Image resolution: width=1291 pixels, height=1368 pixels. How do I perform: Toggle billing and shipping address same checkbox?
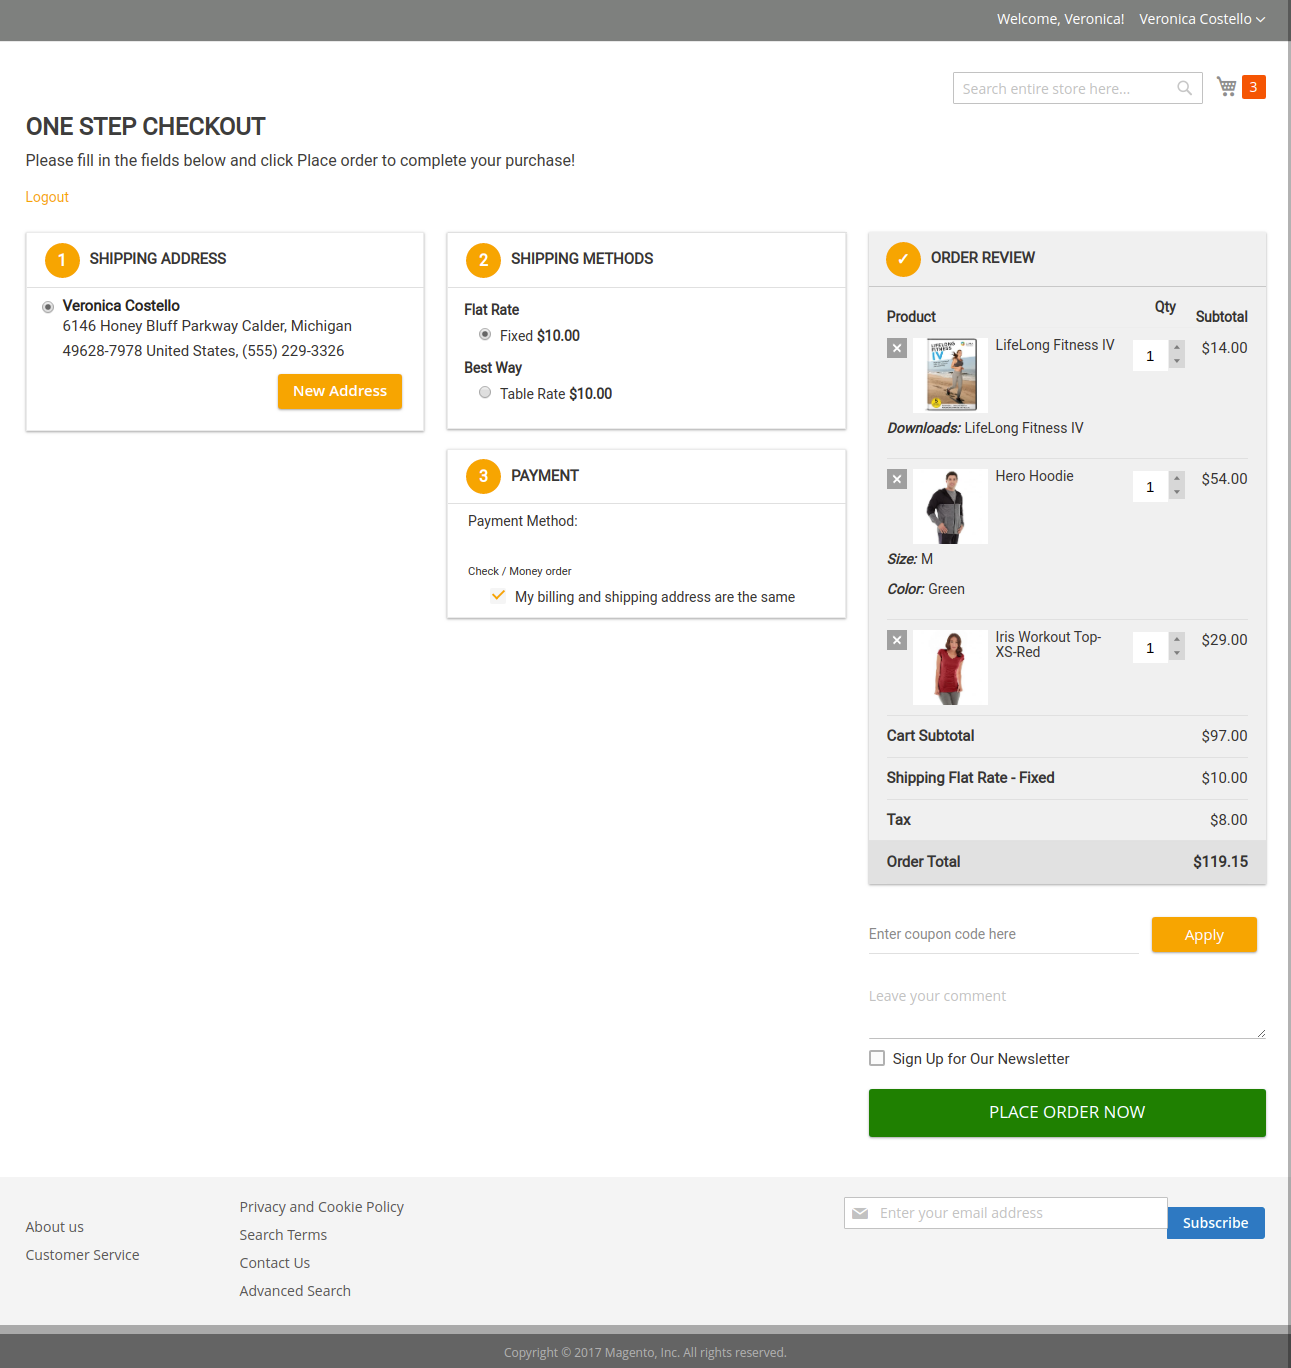(498, 596)
